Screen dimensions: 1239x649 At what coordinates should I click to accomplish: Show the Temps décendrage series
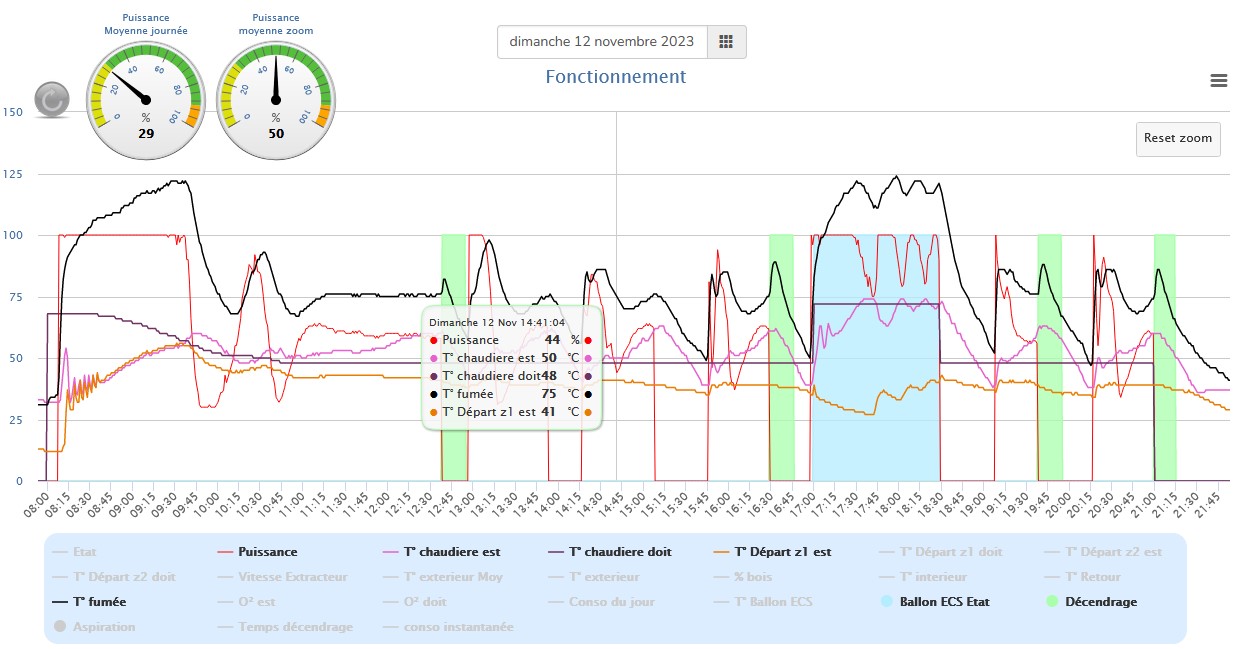(x=285, y=627)
